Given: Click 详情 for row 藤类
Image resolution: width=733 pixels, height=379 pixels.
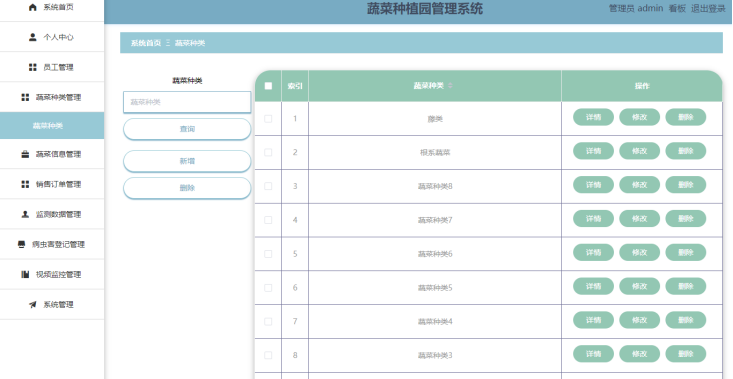Looking at the screenshot, I should pos(593,117).
